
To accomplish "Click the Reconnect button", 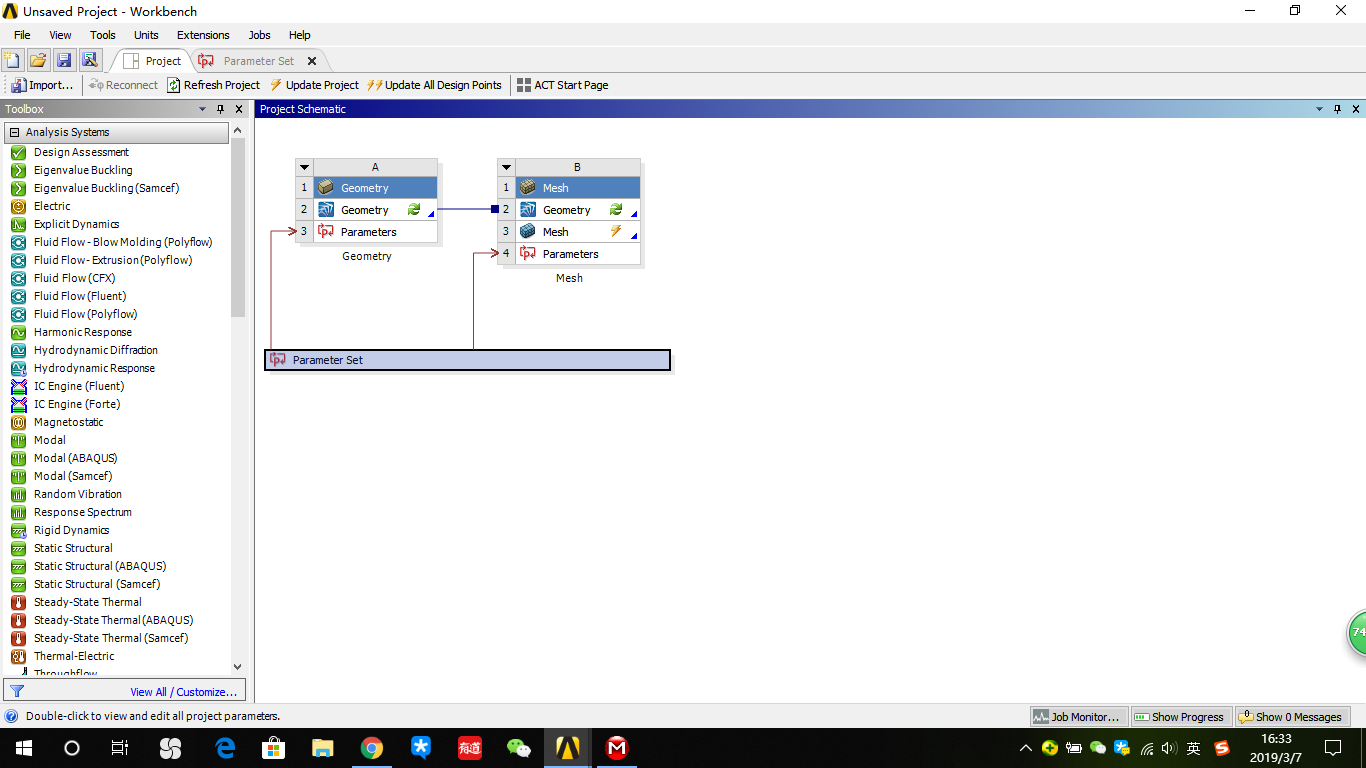I will (123, 85).
